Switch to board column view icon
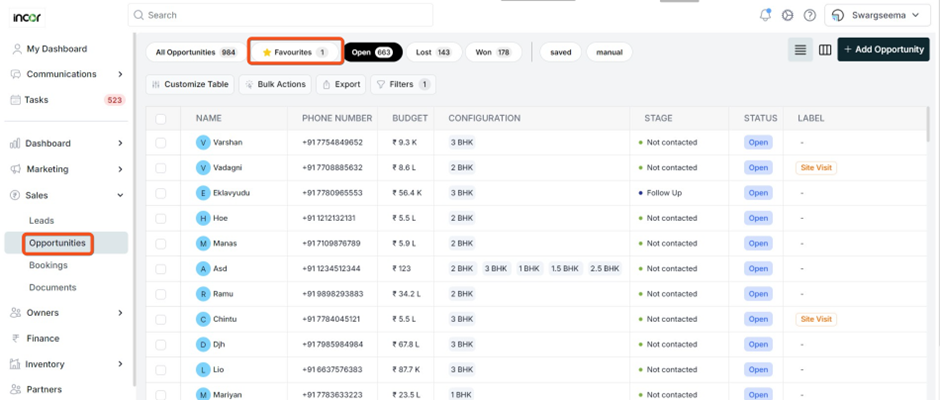This screenshot has height=400, width=940. [x=825, y=50]
